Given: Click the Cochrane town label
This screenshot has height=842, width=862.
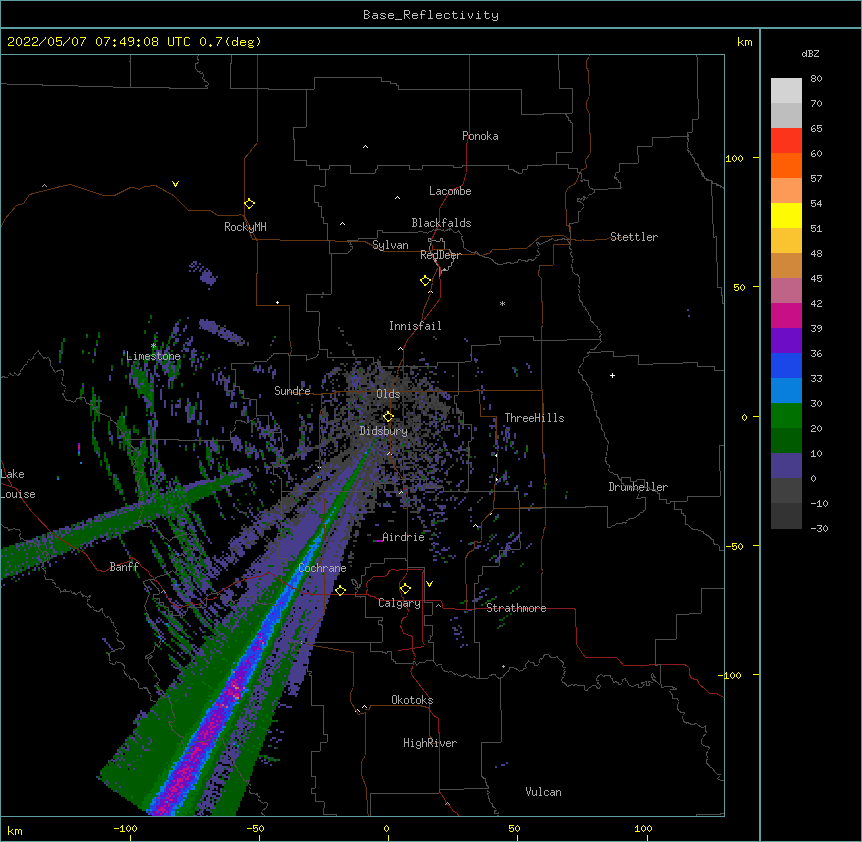Looking at the screenshot, I should coord(322,568).
